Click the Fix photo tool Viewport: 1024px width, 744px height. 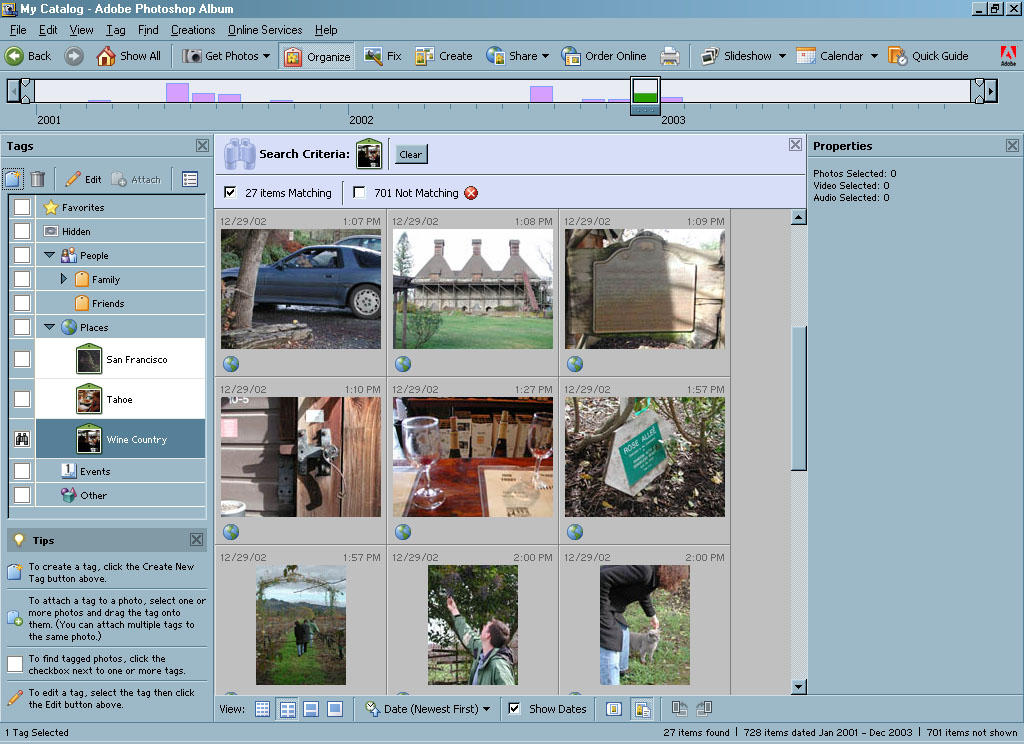383,56
